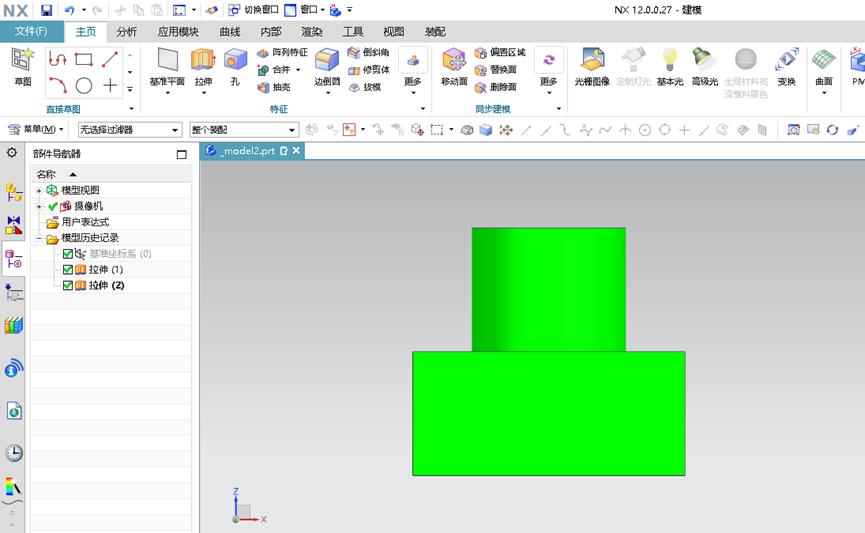Maximize the 部件导航器 panel
Image resolution: width=865 pixels, height=533 pixels.
pyautogui.click(x=181, y=154)
